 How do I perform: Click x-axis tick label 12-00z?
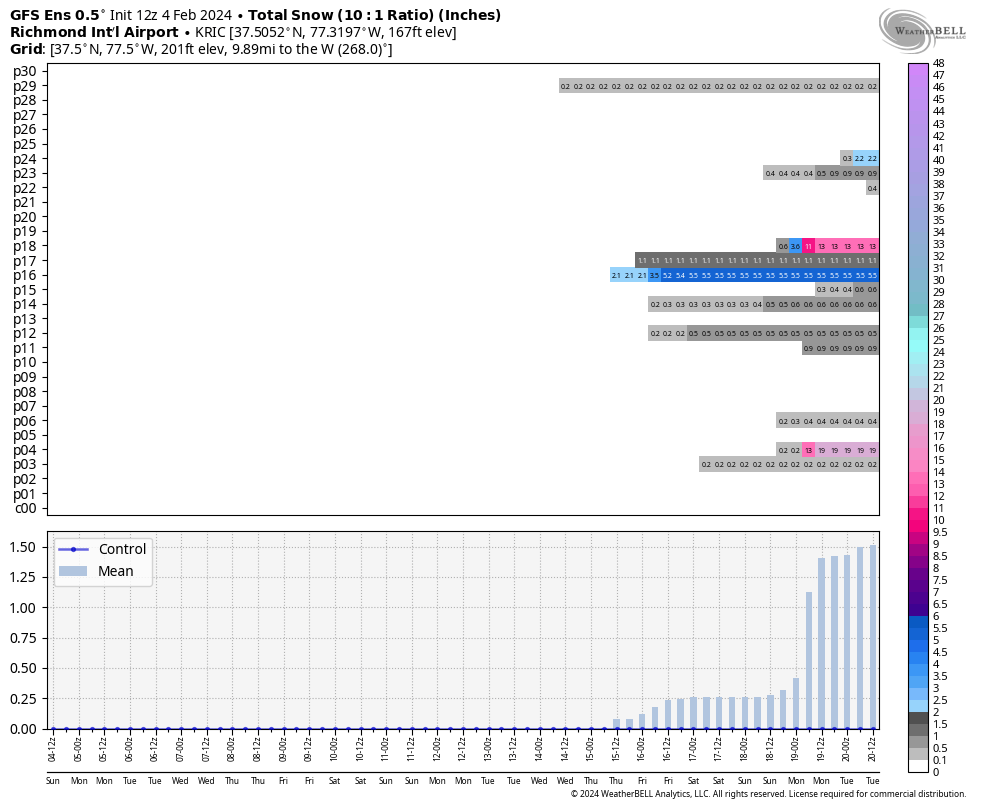pyautogui.click(x=437, y=750)
